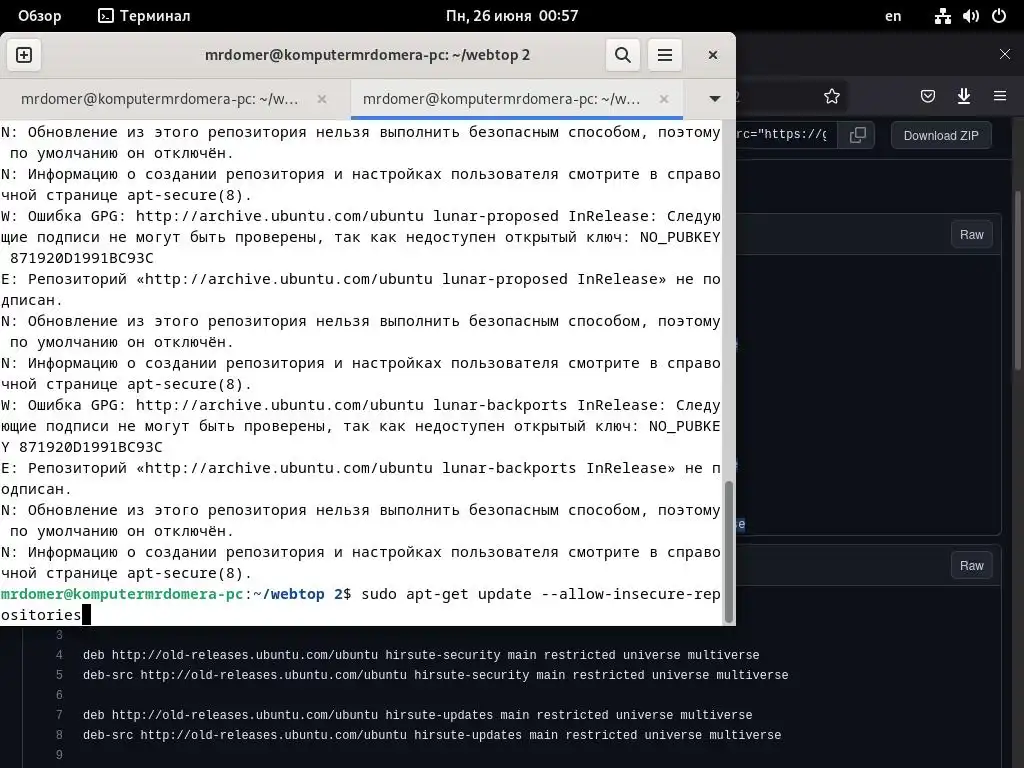Screen dimensions: 1024x768
Task: Close the first terminal tab
Action: (x=322, y=99)
